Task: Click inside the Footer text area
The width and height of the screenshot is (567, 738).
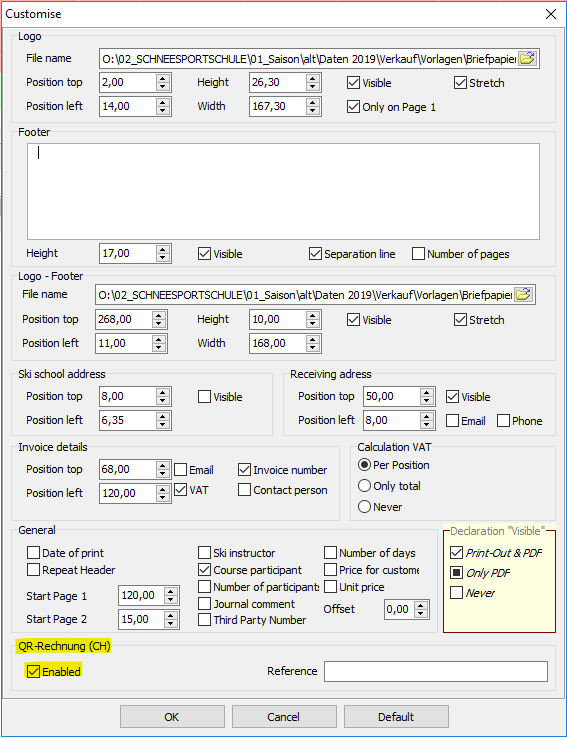Action: pos(283,192)
